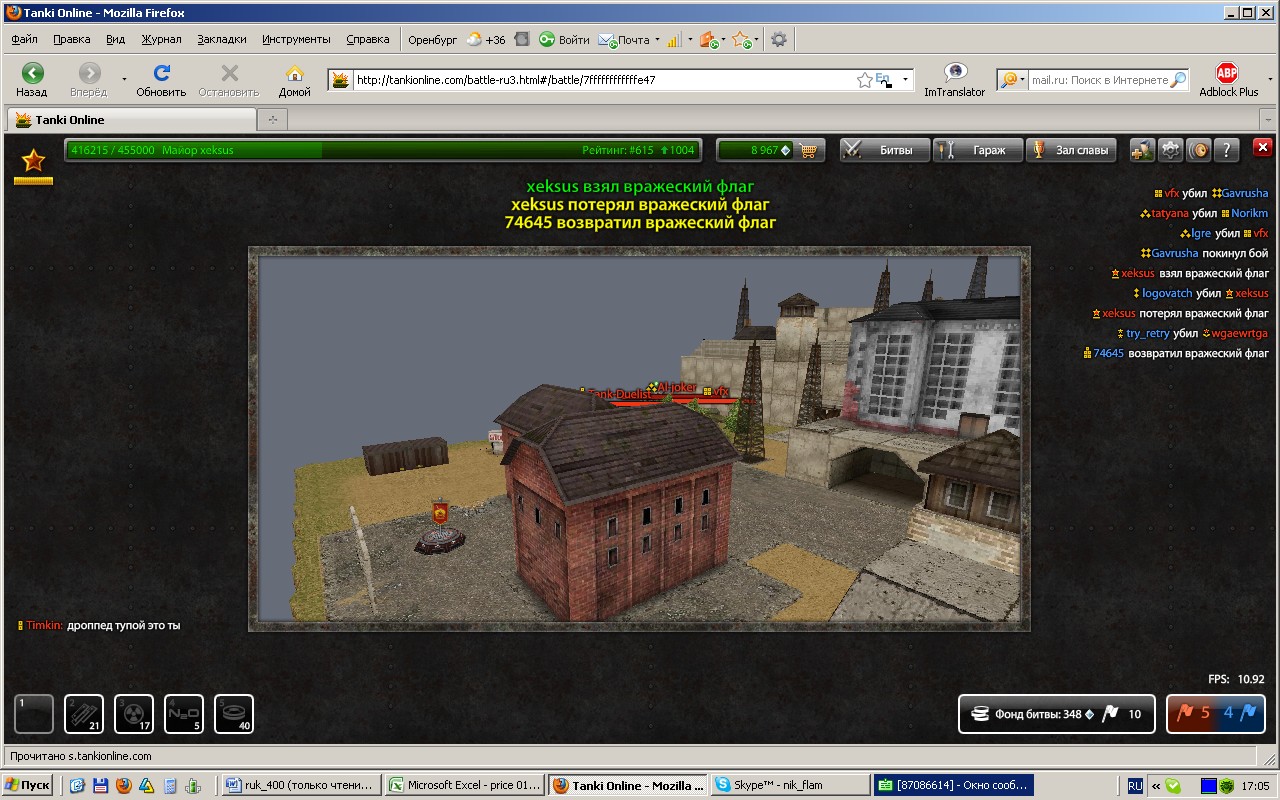This screenshot has height=800, width=1280.
Task: Place a mine from supply slot 40
Action: point(234,714)
